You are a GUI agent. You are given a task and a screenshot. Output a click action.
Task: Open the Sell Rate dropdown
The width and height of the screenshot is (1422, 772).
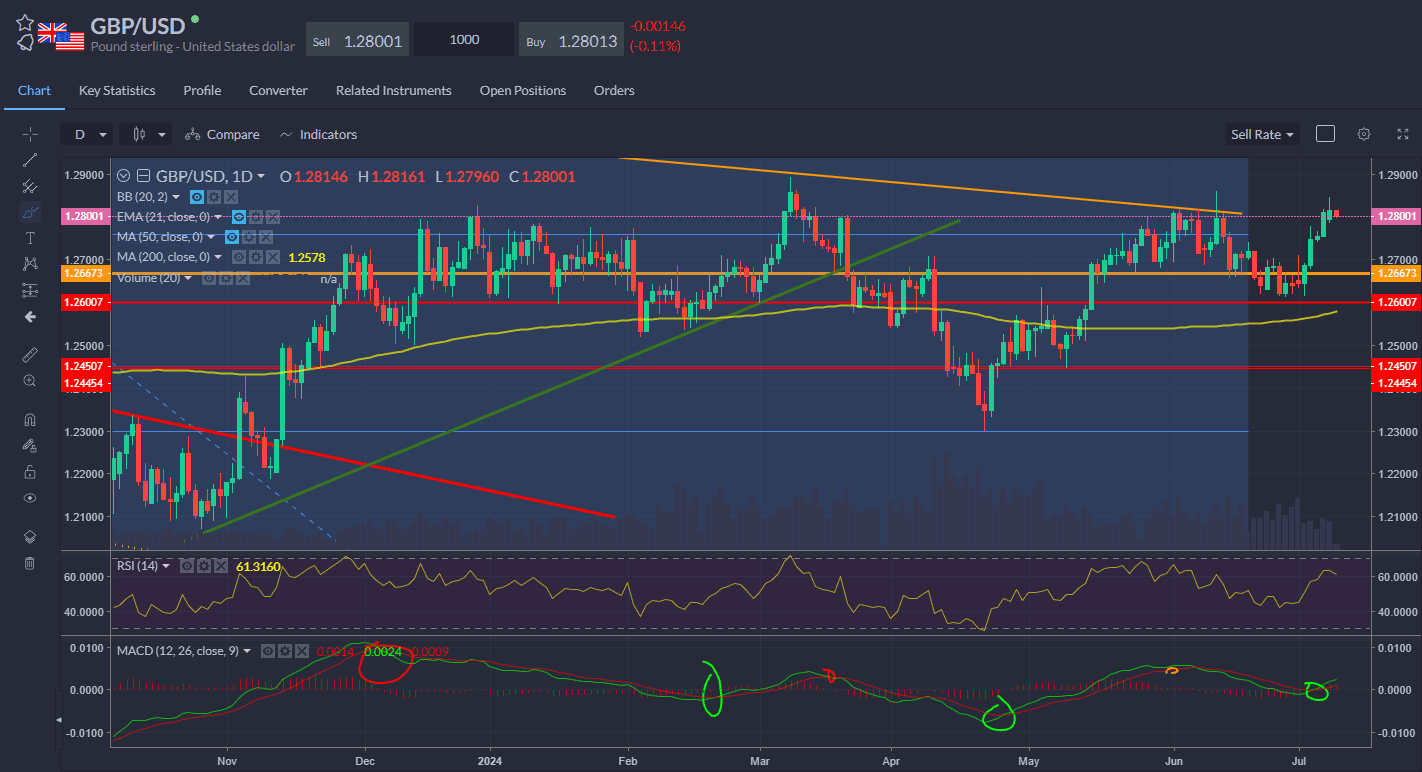coord(1262,134)
